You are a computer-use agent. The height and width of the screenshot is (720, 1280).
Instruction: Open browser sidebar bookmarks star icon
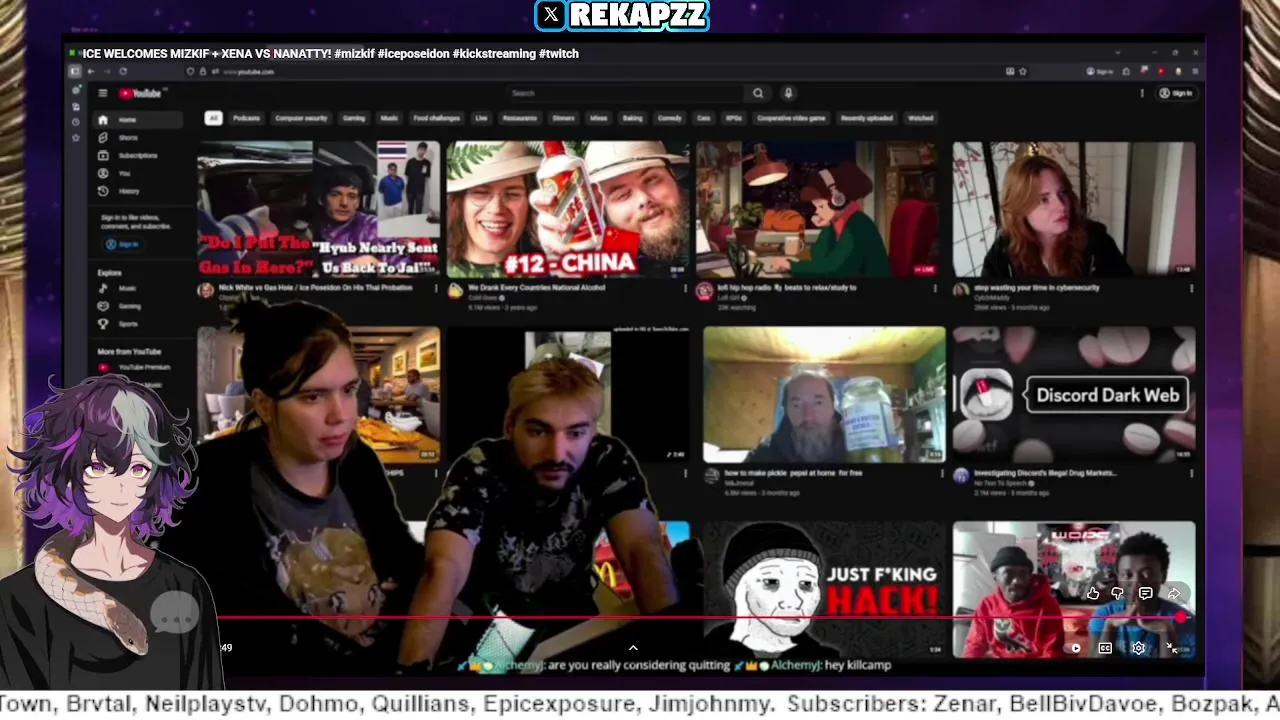pyautogui.click(x=76, y=138)
